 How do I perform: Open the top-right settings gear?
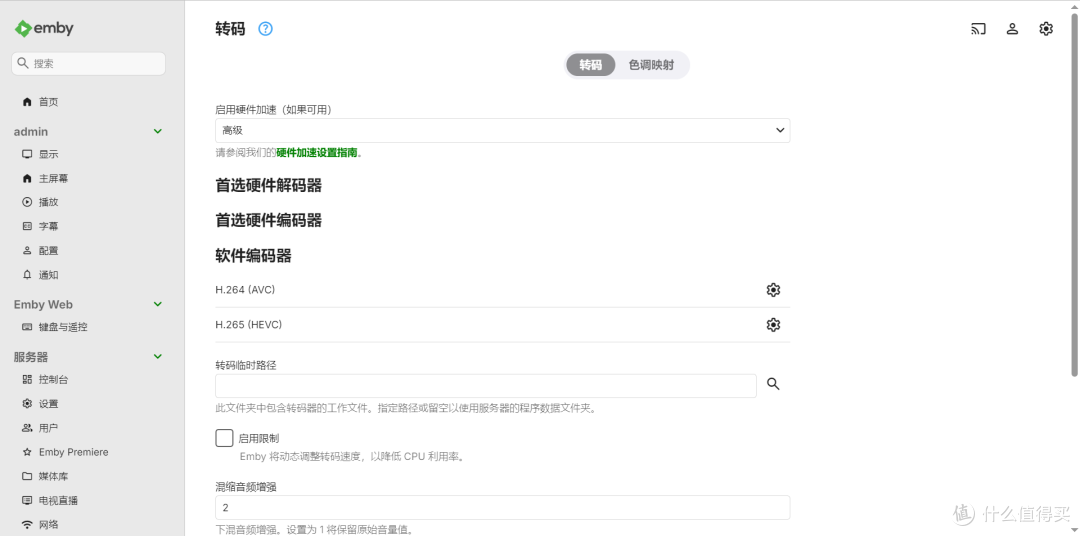coord(1046,29)
